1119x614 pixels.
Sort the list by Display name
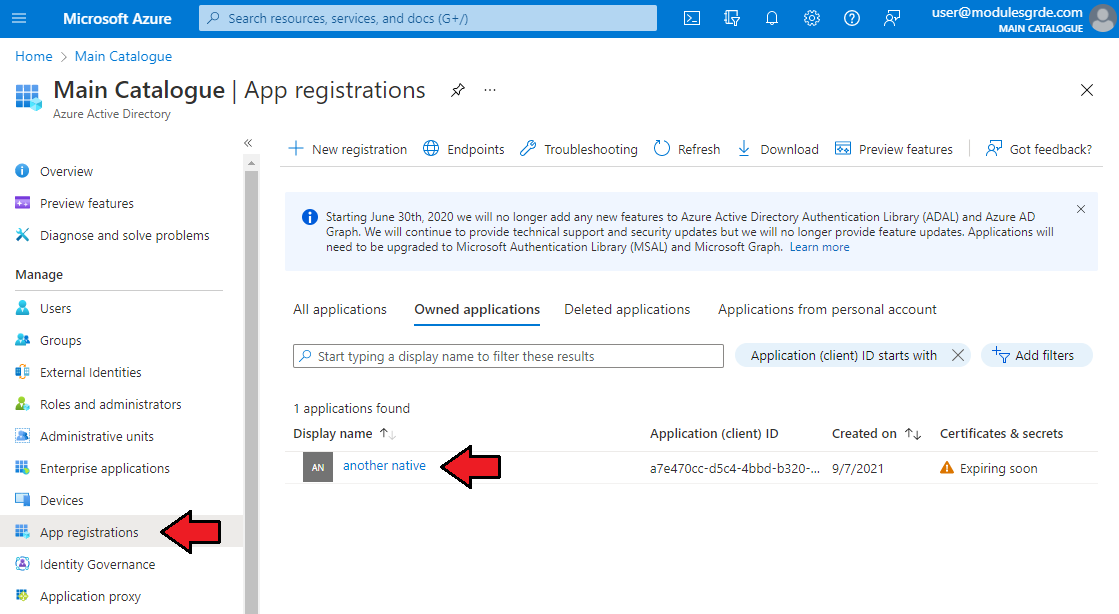tap(388, 434)
